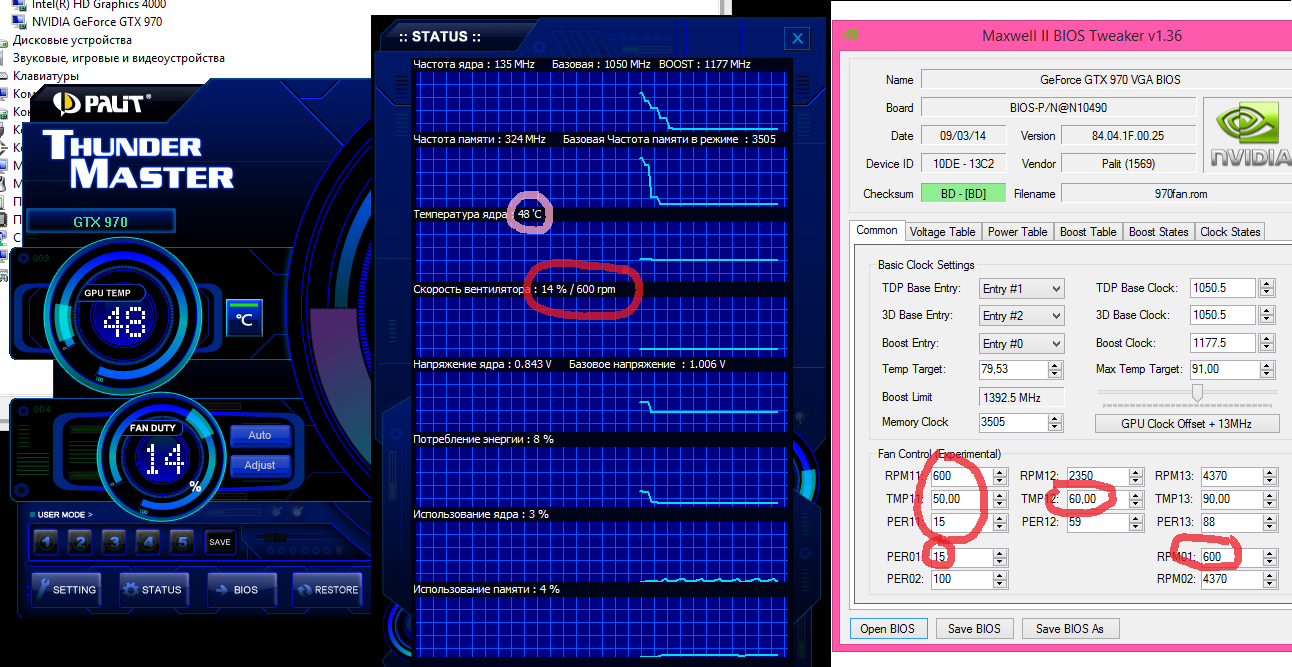The image size is (1292, 667).
Task: Switch to the Common tab
Action: coord(876,230)
